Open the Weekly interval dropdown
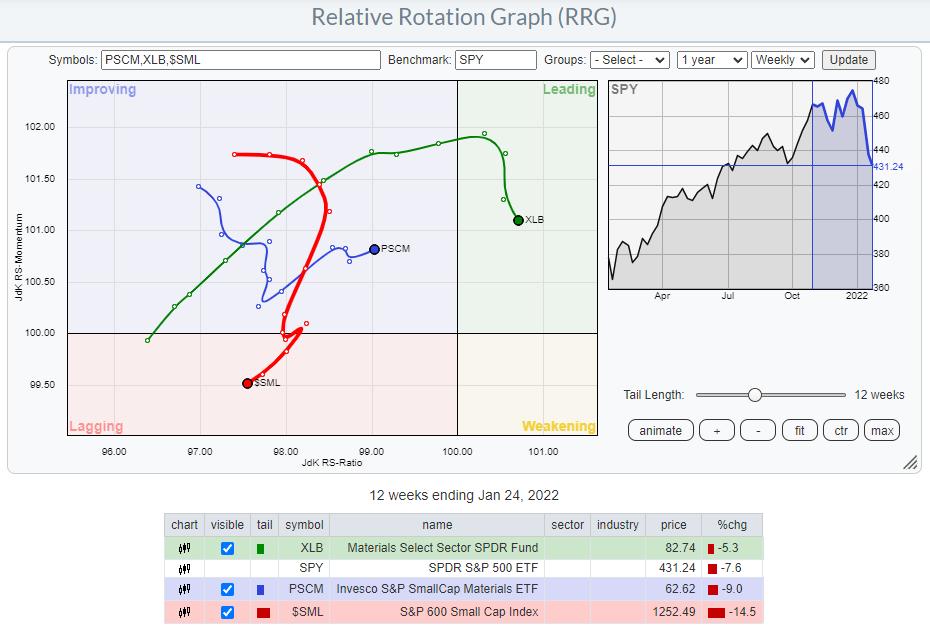This screenshot has width=930, height=631. [783, 60]
